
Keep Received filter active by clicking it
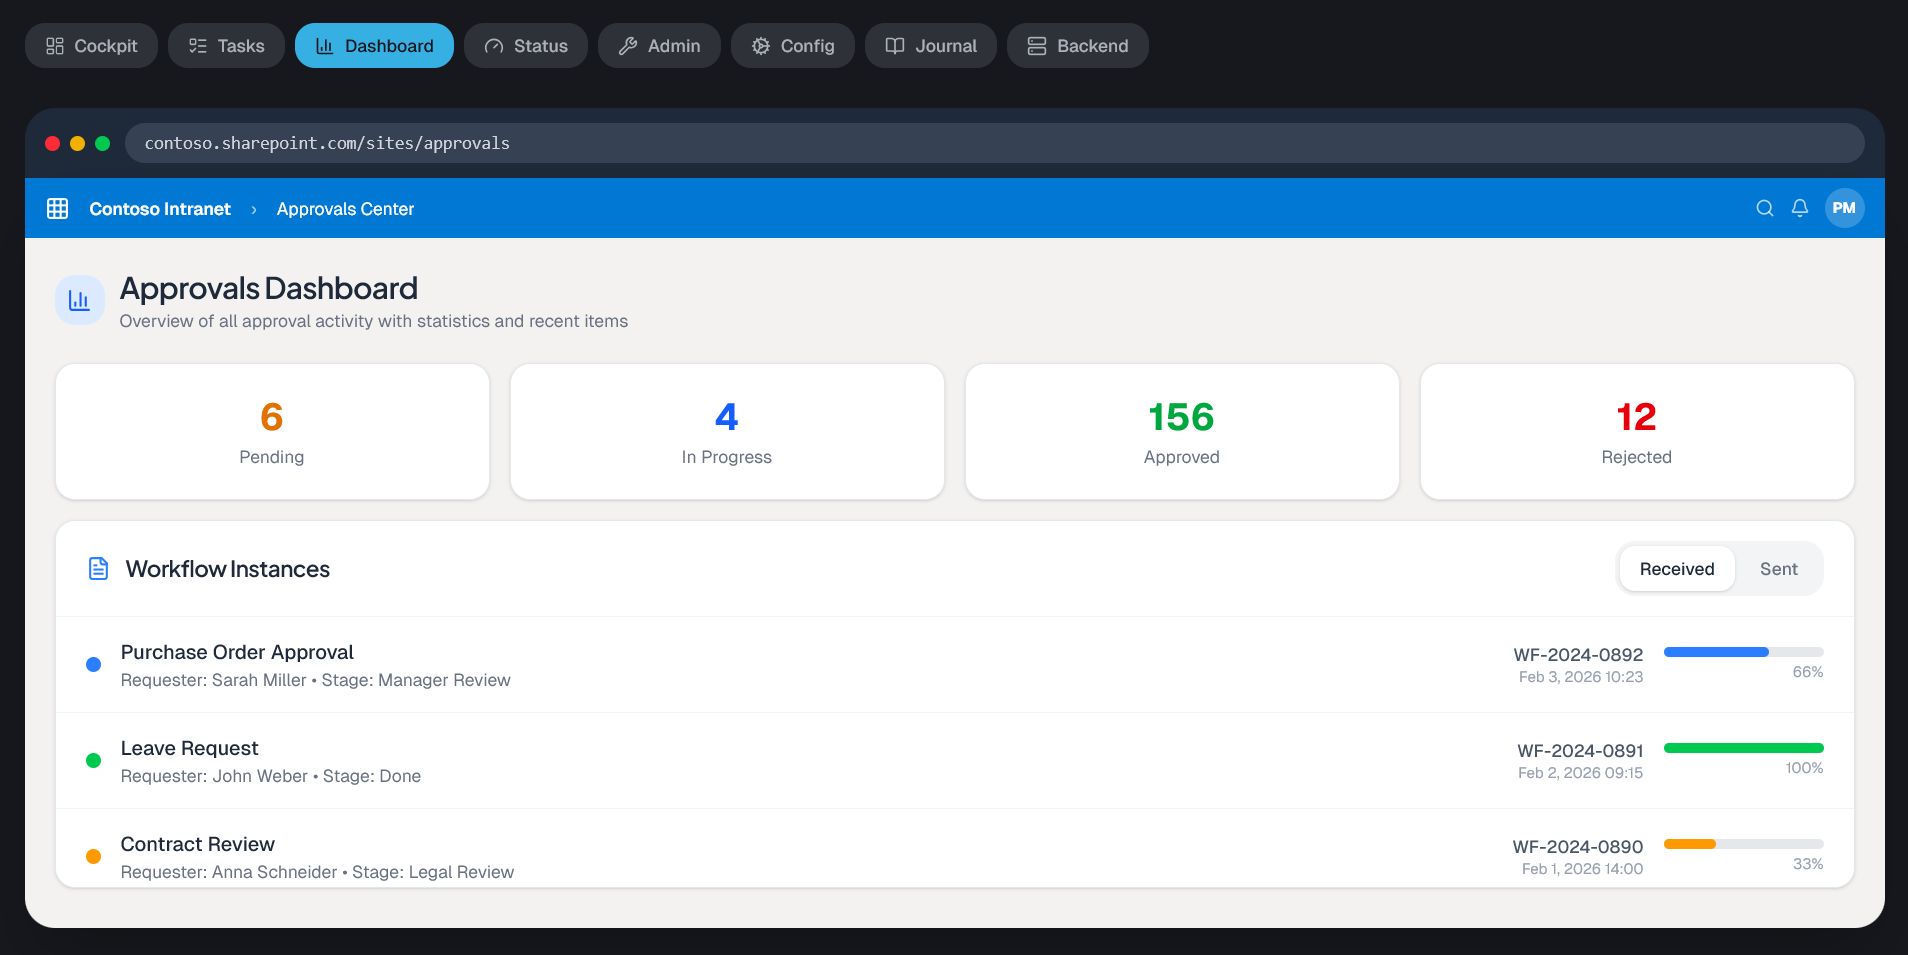[x=1676, y=568]
